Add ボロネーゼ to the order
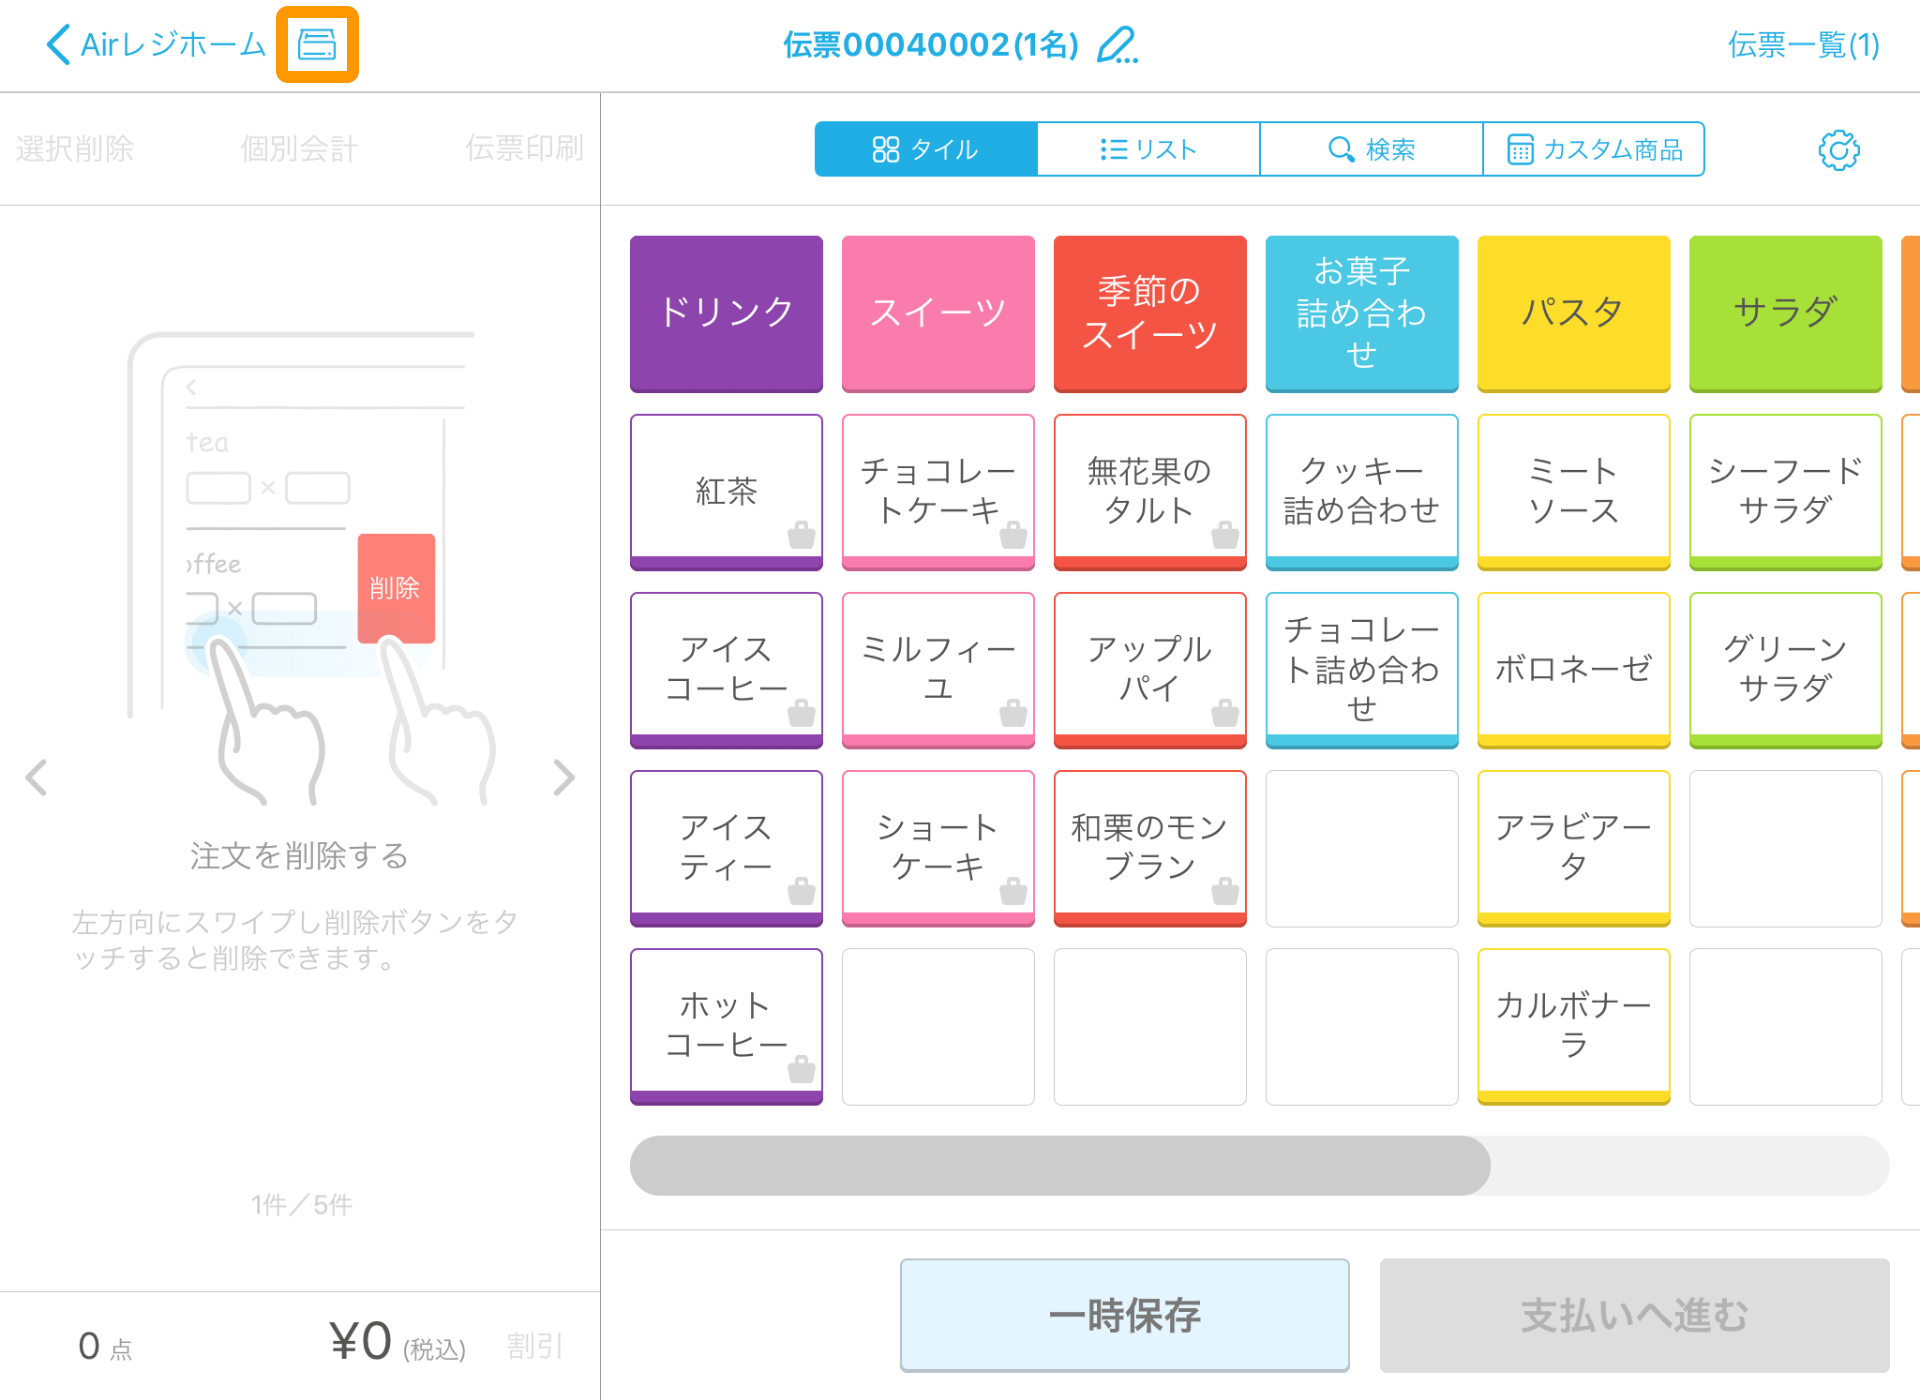This screenshot has width=1920, height=1400. tap(1574, 670)
